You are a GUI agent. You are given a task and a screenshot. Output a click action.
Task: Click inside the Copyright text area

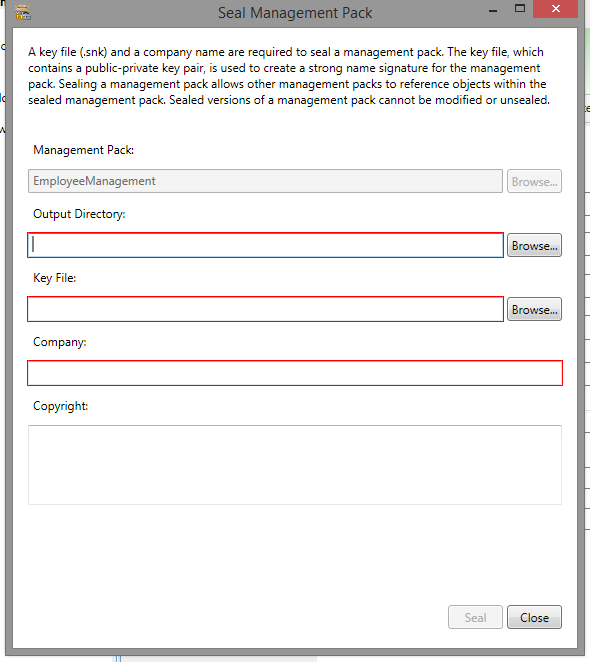point(295,465)
